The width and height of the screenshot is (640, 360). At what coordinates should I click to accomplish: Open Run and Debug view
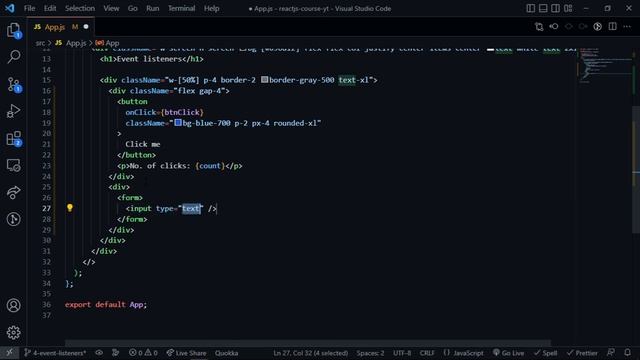click(13, 111)
